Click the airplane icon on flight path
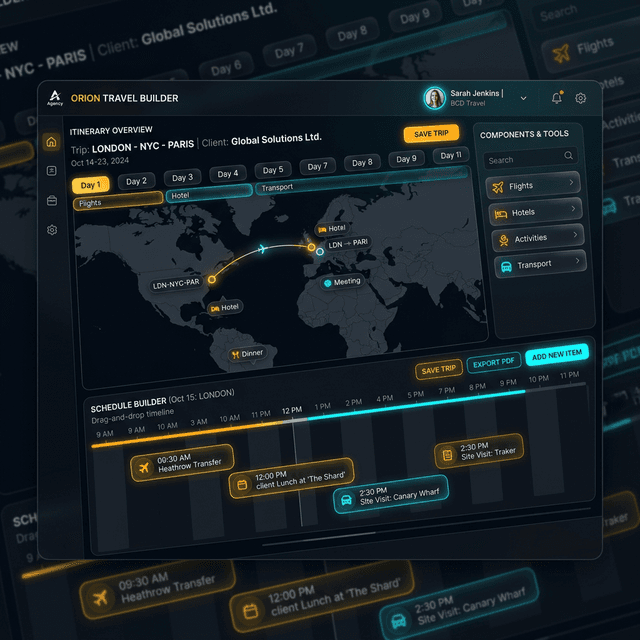Screen dimensions: 640x640 [262, 248]
